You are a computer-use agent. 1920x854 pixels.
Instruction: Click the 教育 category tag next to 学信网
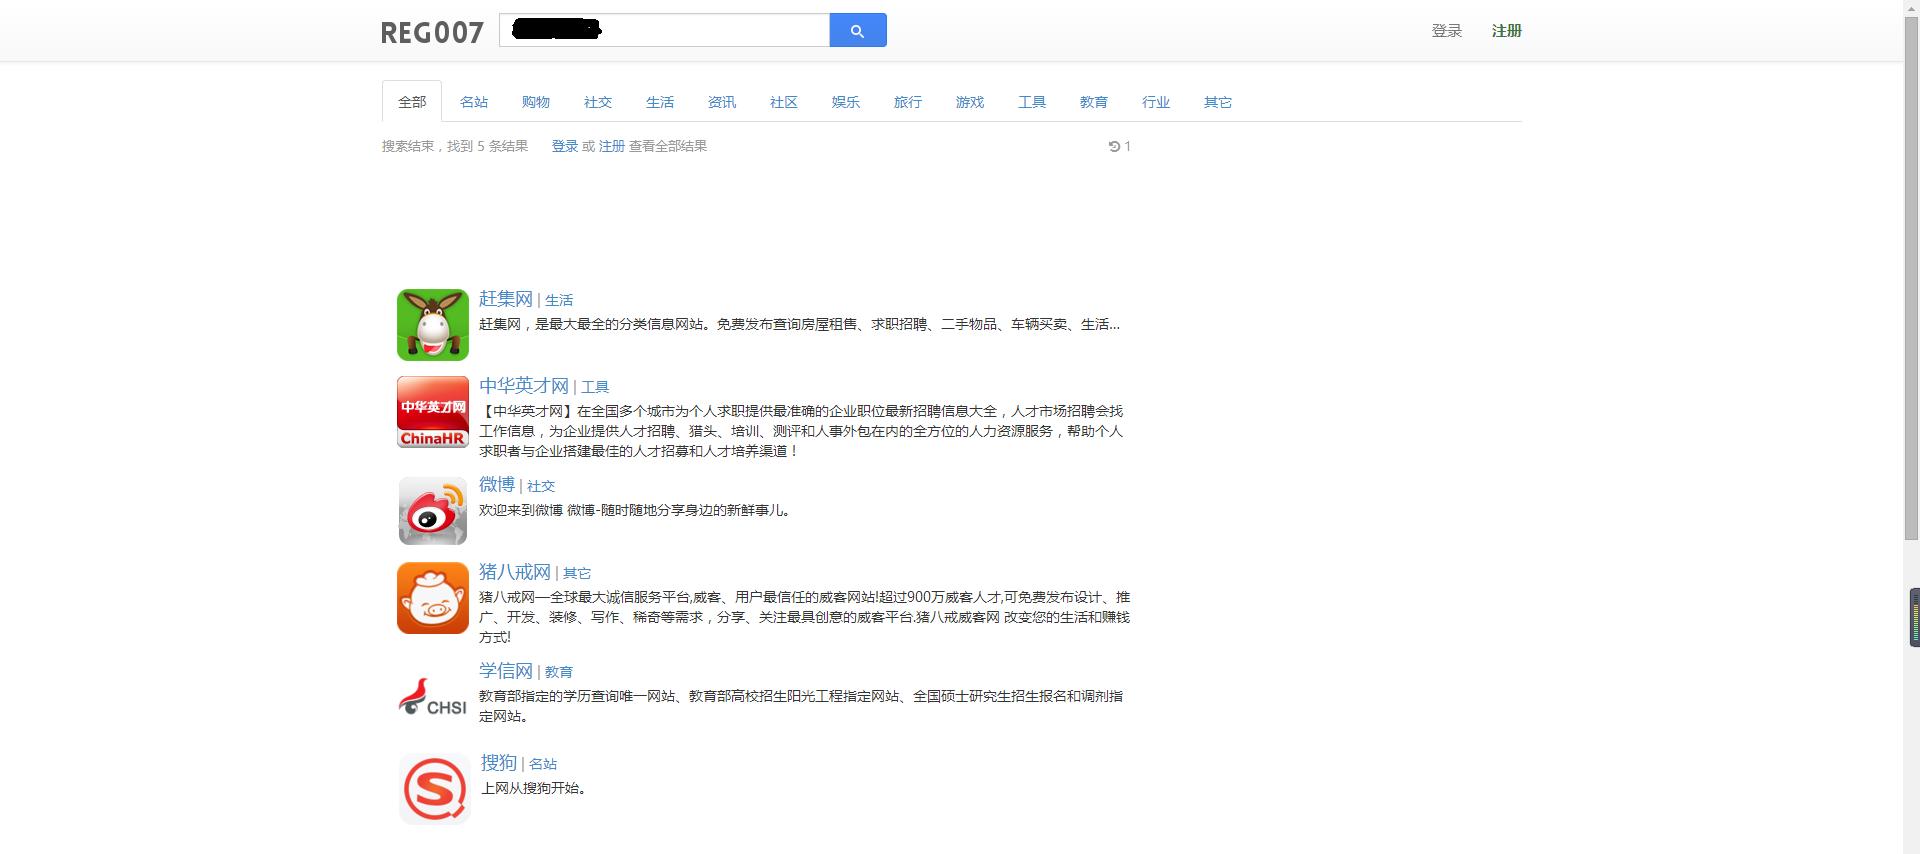click(559, 672)
